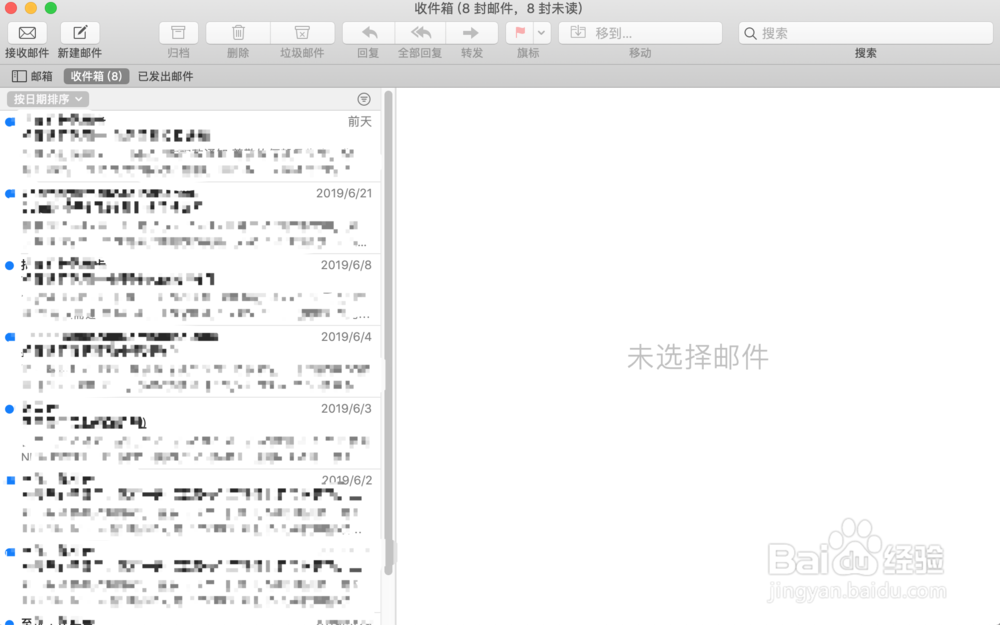Image resolution: width=1000 pixels, height=625 pixels.
Task: Select the 收件箱 (8) tab
Action: click(96, 77)
